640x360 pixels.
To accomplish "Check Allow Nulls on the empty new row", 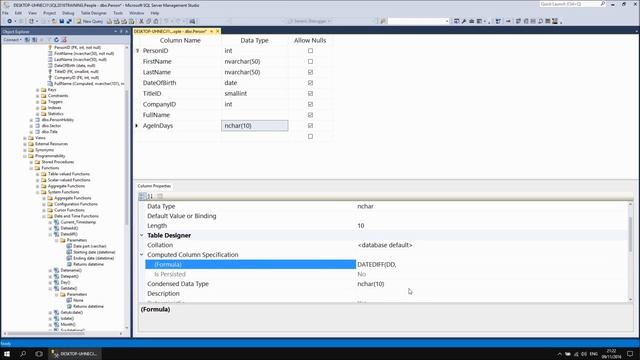I will 310,136.
